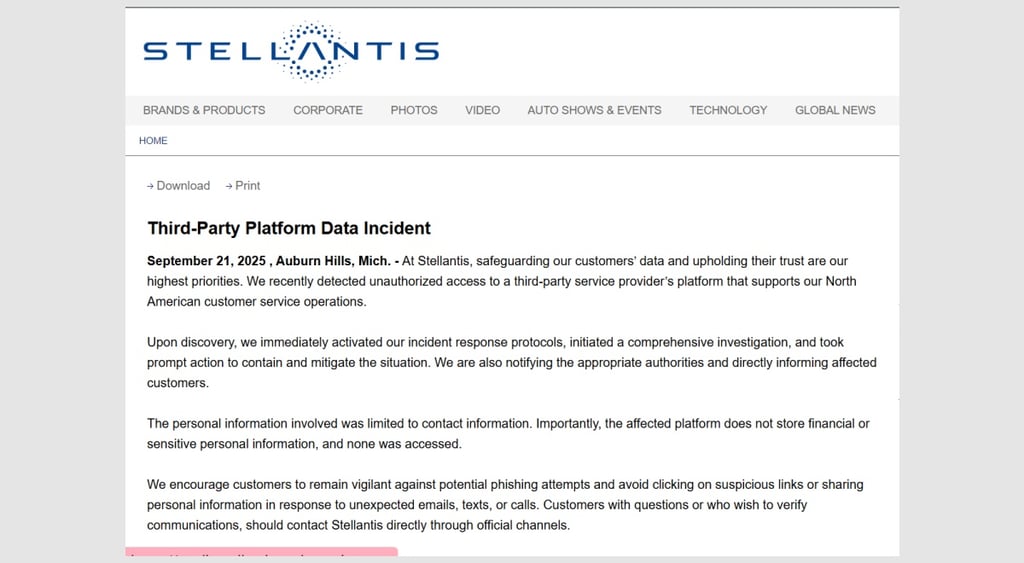Screen dimensions: 1024x563
Task: Click the paragraph starting 'We encourage customers'
Action: click(x=505, y=505)
